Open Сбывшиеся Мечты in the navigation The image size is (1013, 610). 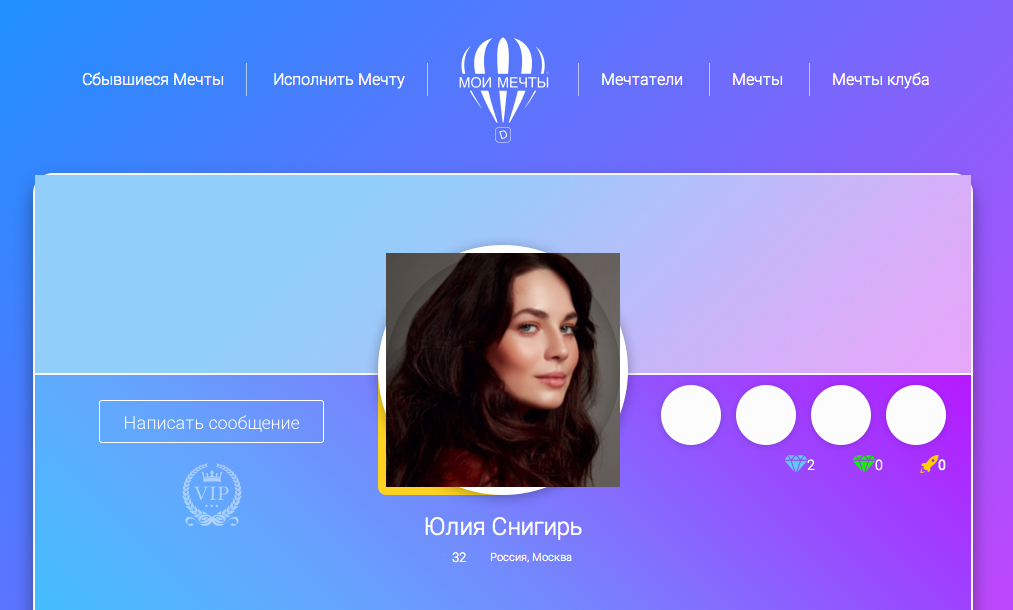tap(153, 79)
